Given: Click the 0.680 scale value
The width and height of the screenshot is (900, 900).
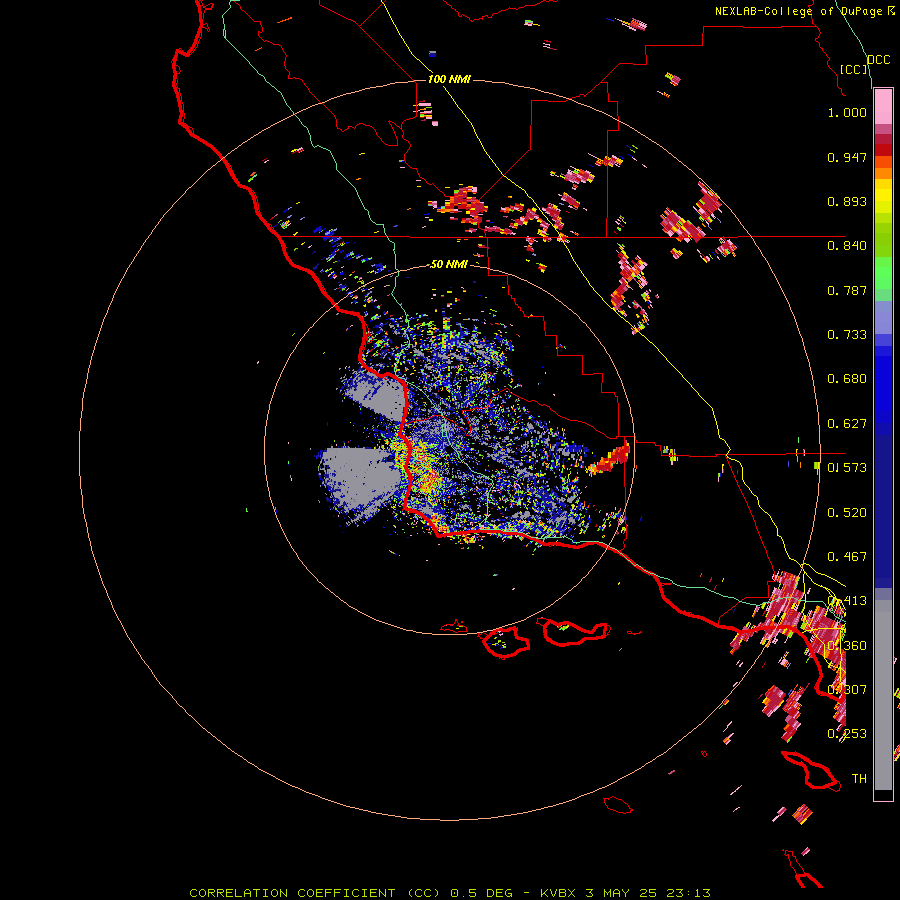Looking at the screenshot, I should tap(847, 378).
